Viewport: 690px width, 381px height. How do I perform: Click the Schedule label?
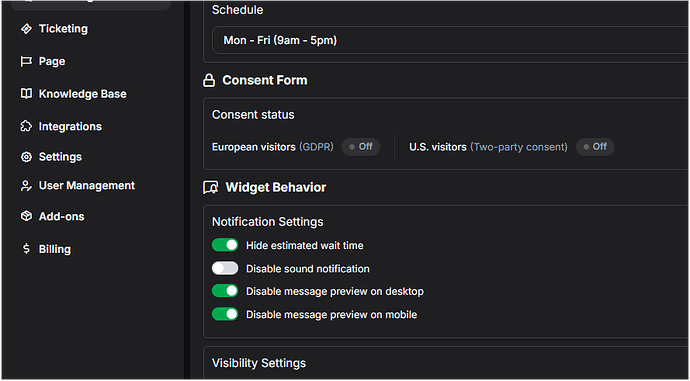click(x=237, y=10)
